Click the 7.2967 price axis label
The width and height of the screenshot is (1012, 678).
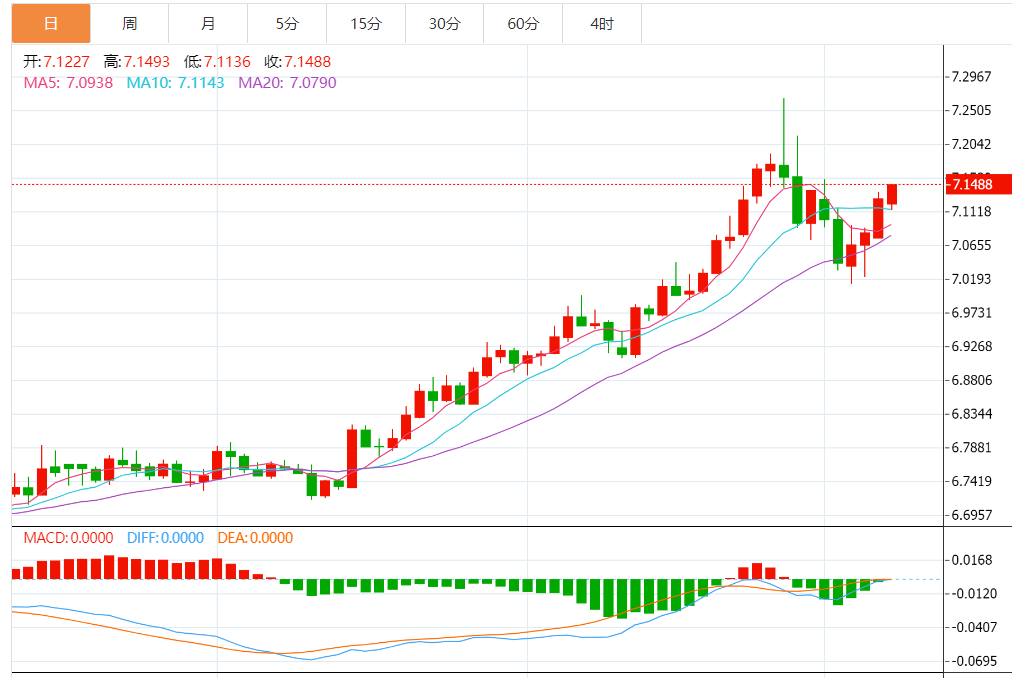[x=971, y=77]
